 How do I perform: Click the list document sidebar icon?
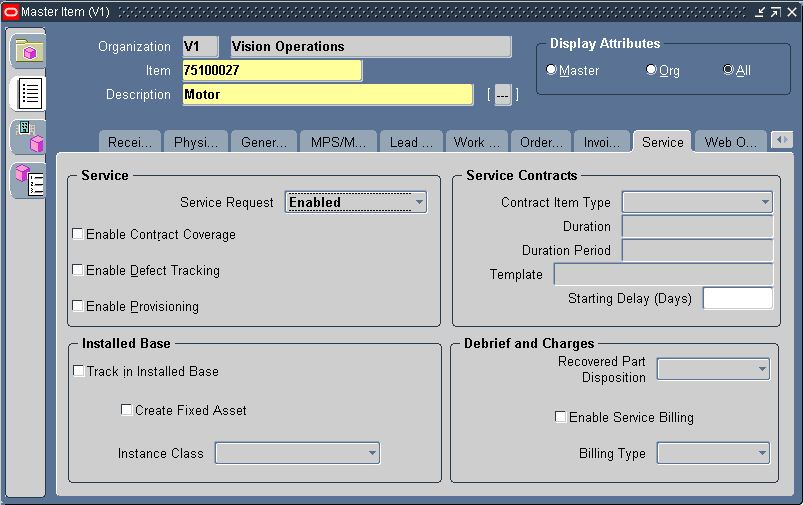pos(30,94)
